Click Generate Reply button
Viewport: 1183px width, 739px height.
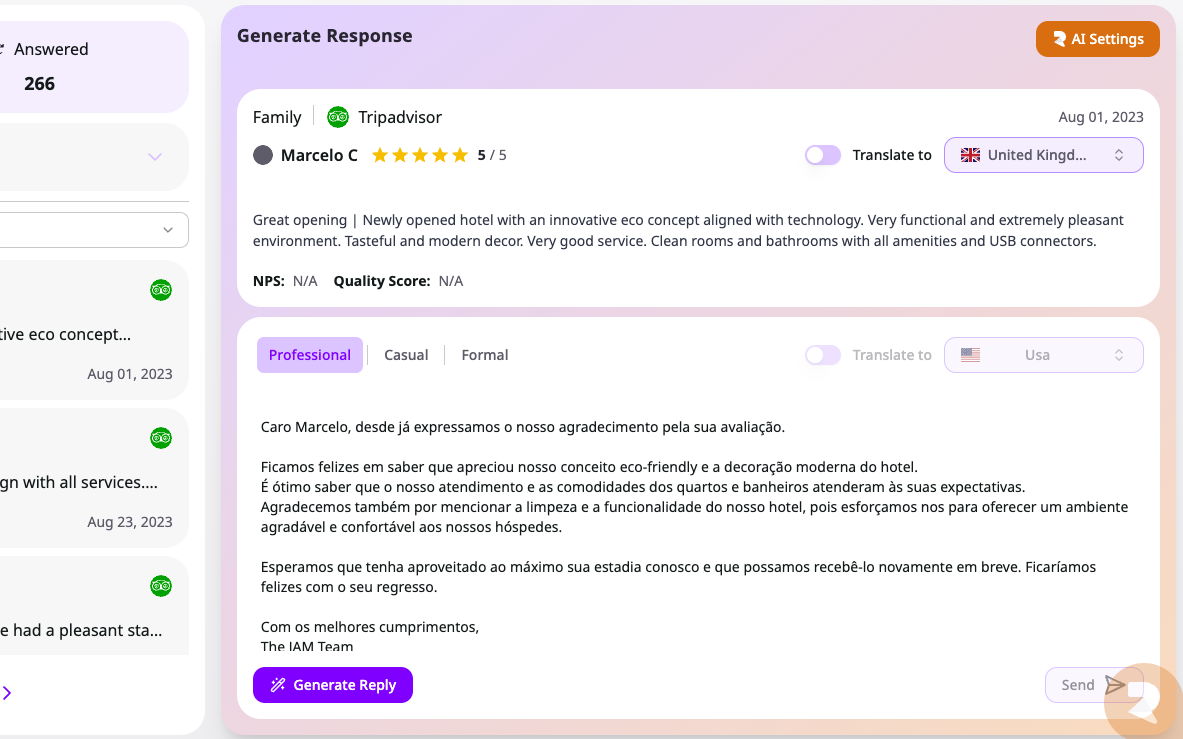click(333, 685)
